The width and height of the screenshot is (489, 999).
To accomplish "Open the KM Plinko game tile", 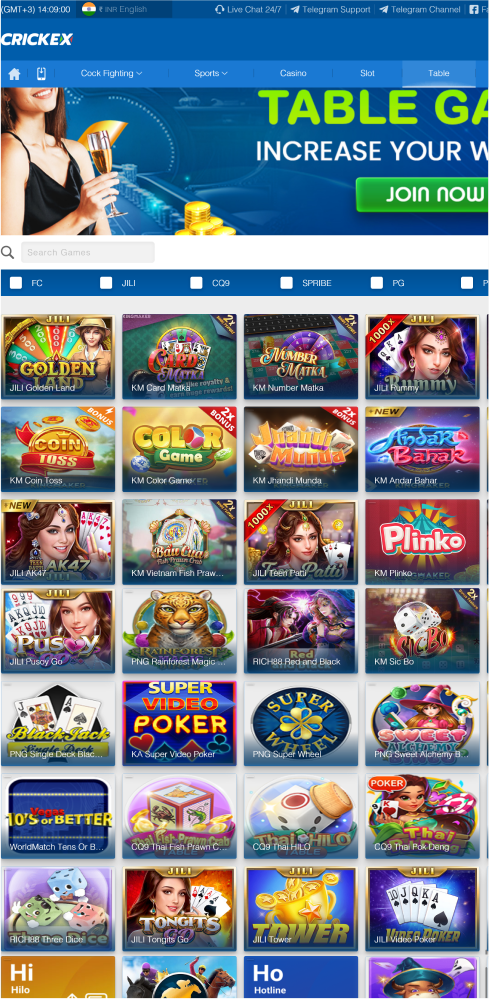I will tap(423, 542).
